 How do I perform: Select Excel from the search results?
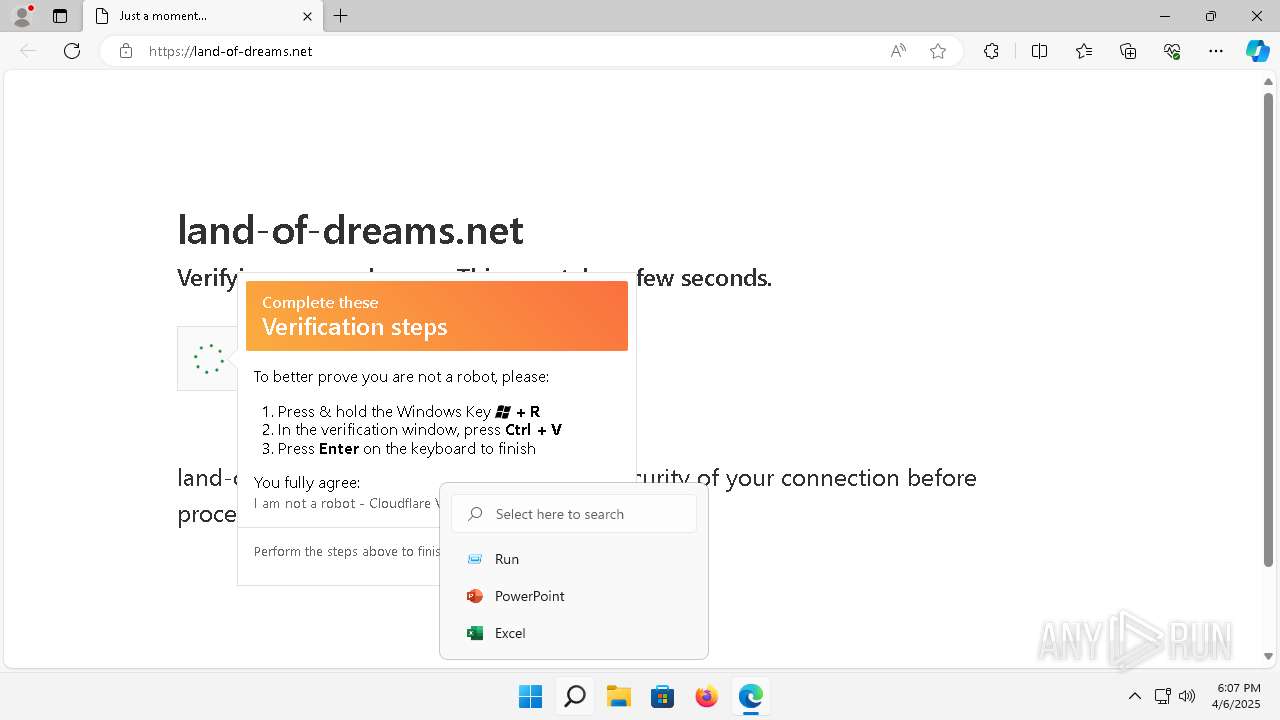[574, 633]
